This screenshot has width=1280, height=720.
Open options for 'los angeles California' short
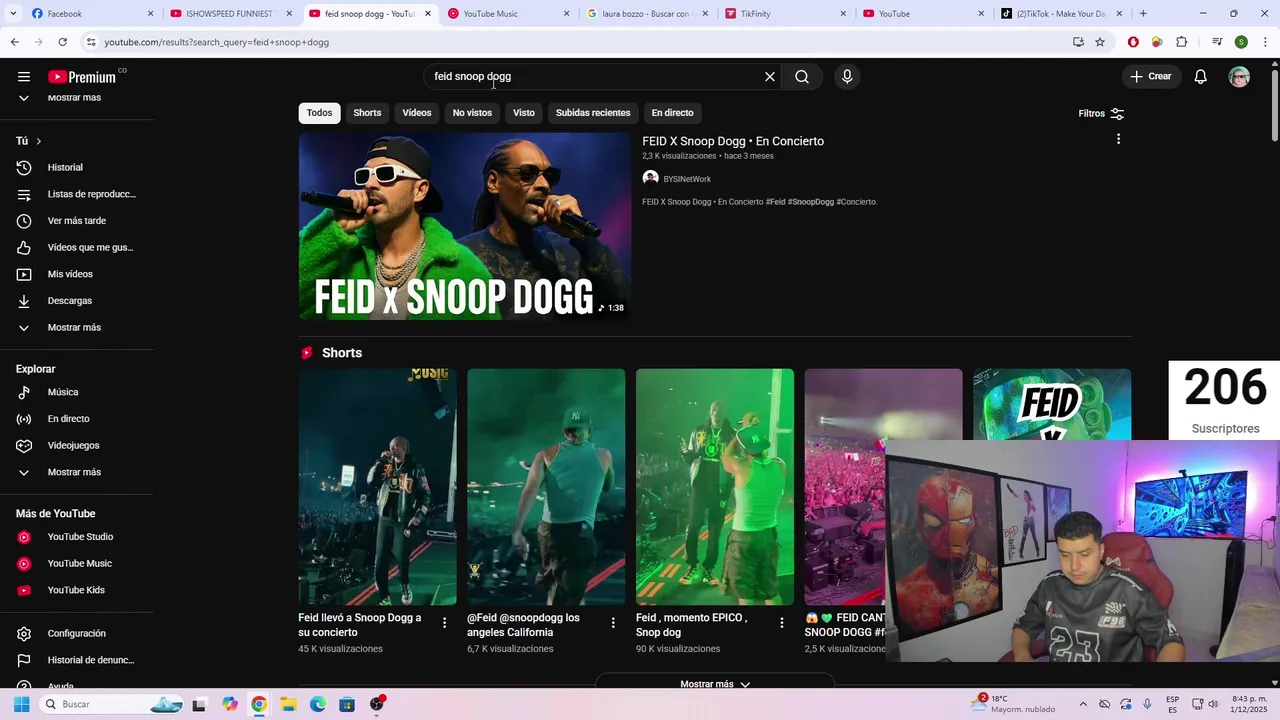(x=613, y=623)
